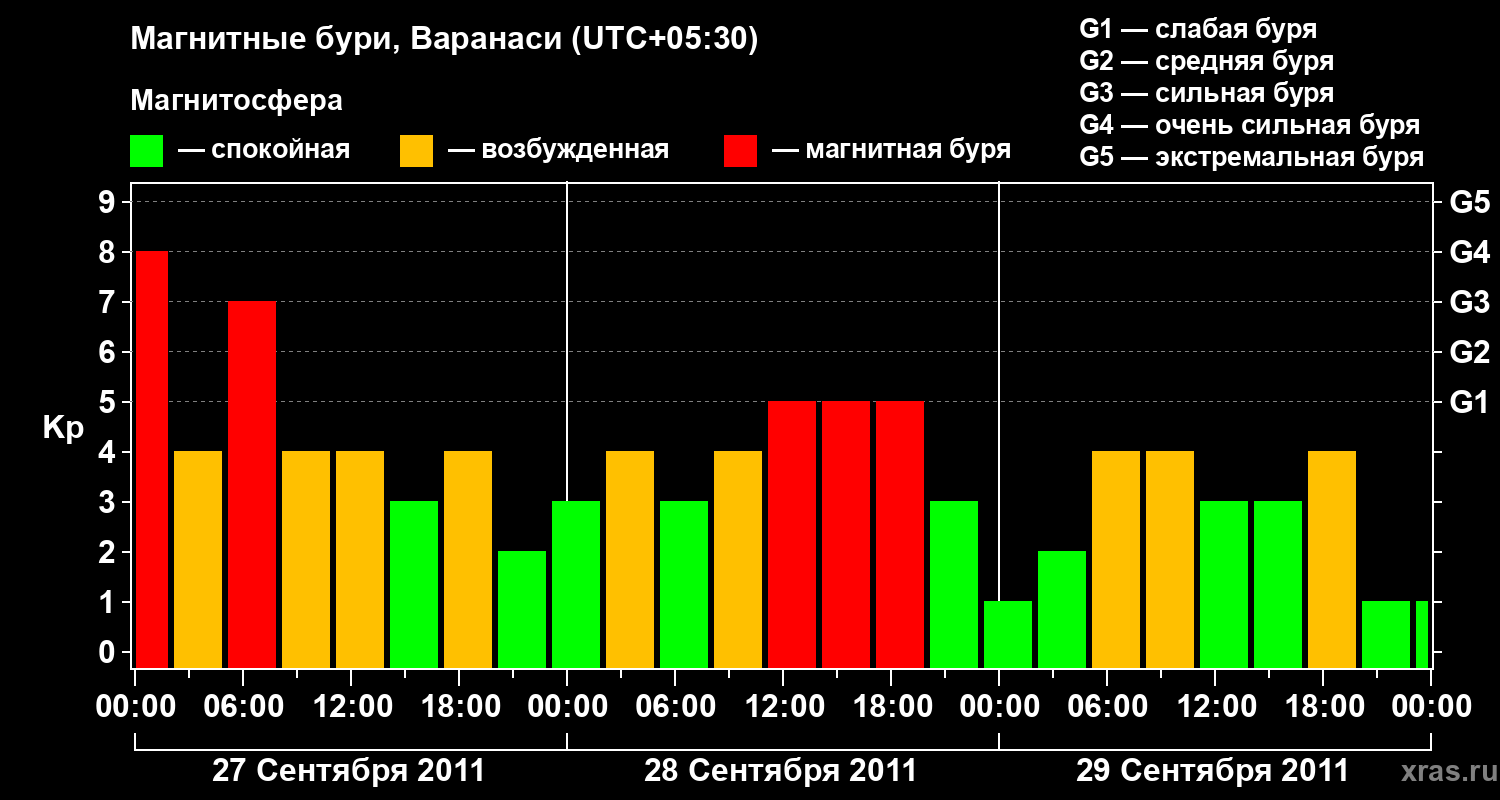Click the '29 Сентября 2011' date label
This screenshot has width=1500, height=800.
click(x=1213, y=771)
